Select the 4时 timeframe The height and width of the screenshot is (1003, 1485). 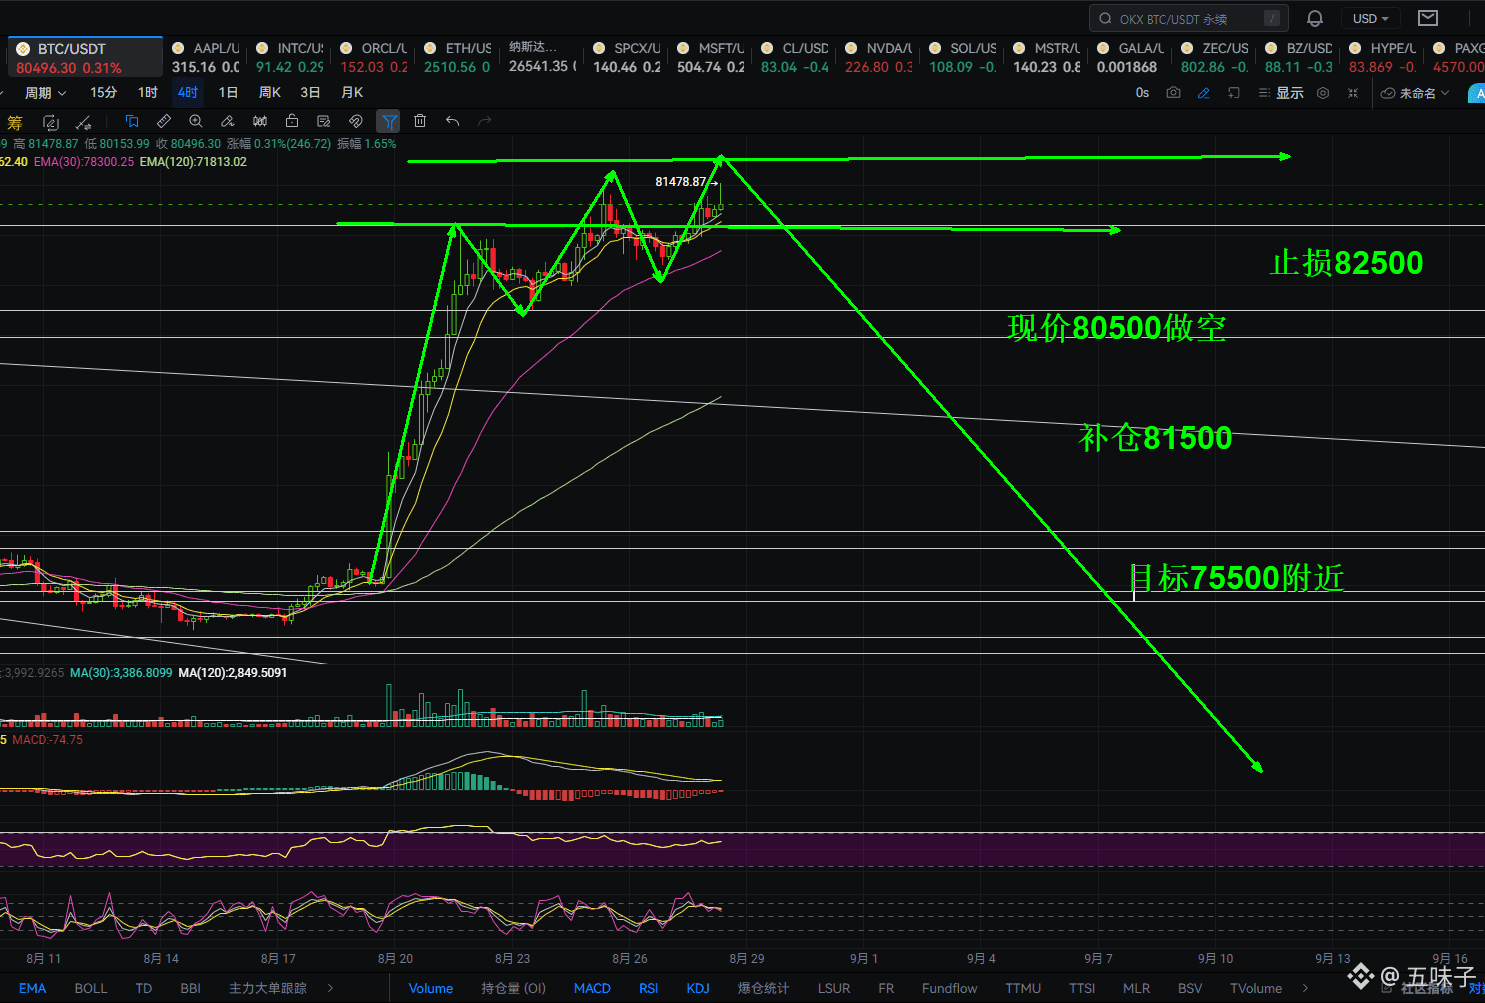[188, 92]
